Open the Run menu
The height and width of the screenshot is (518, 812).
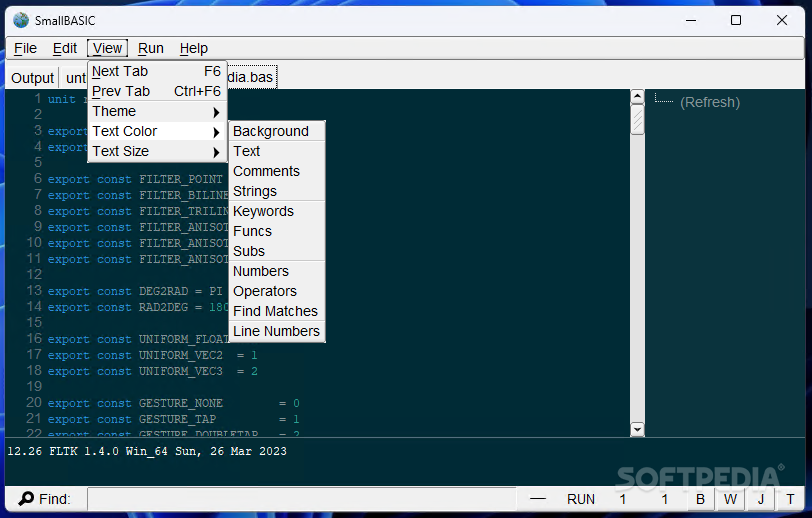[151, 48]
